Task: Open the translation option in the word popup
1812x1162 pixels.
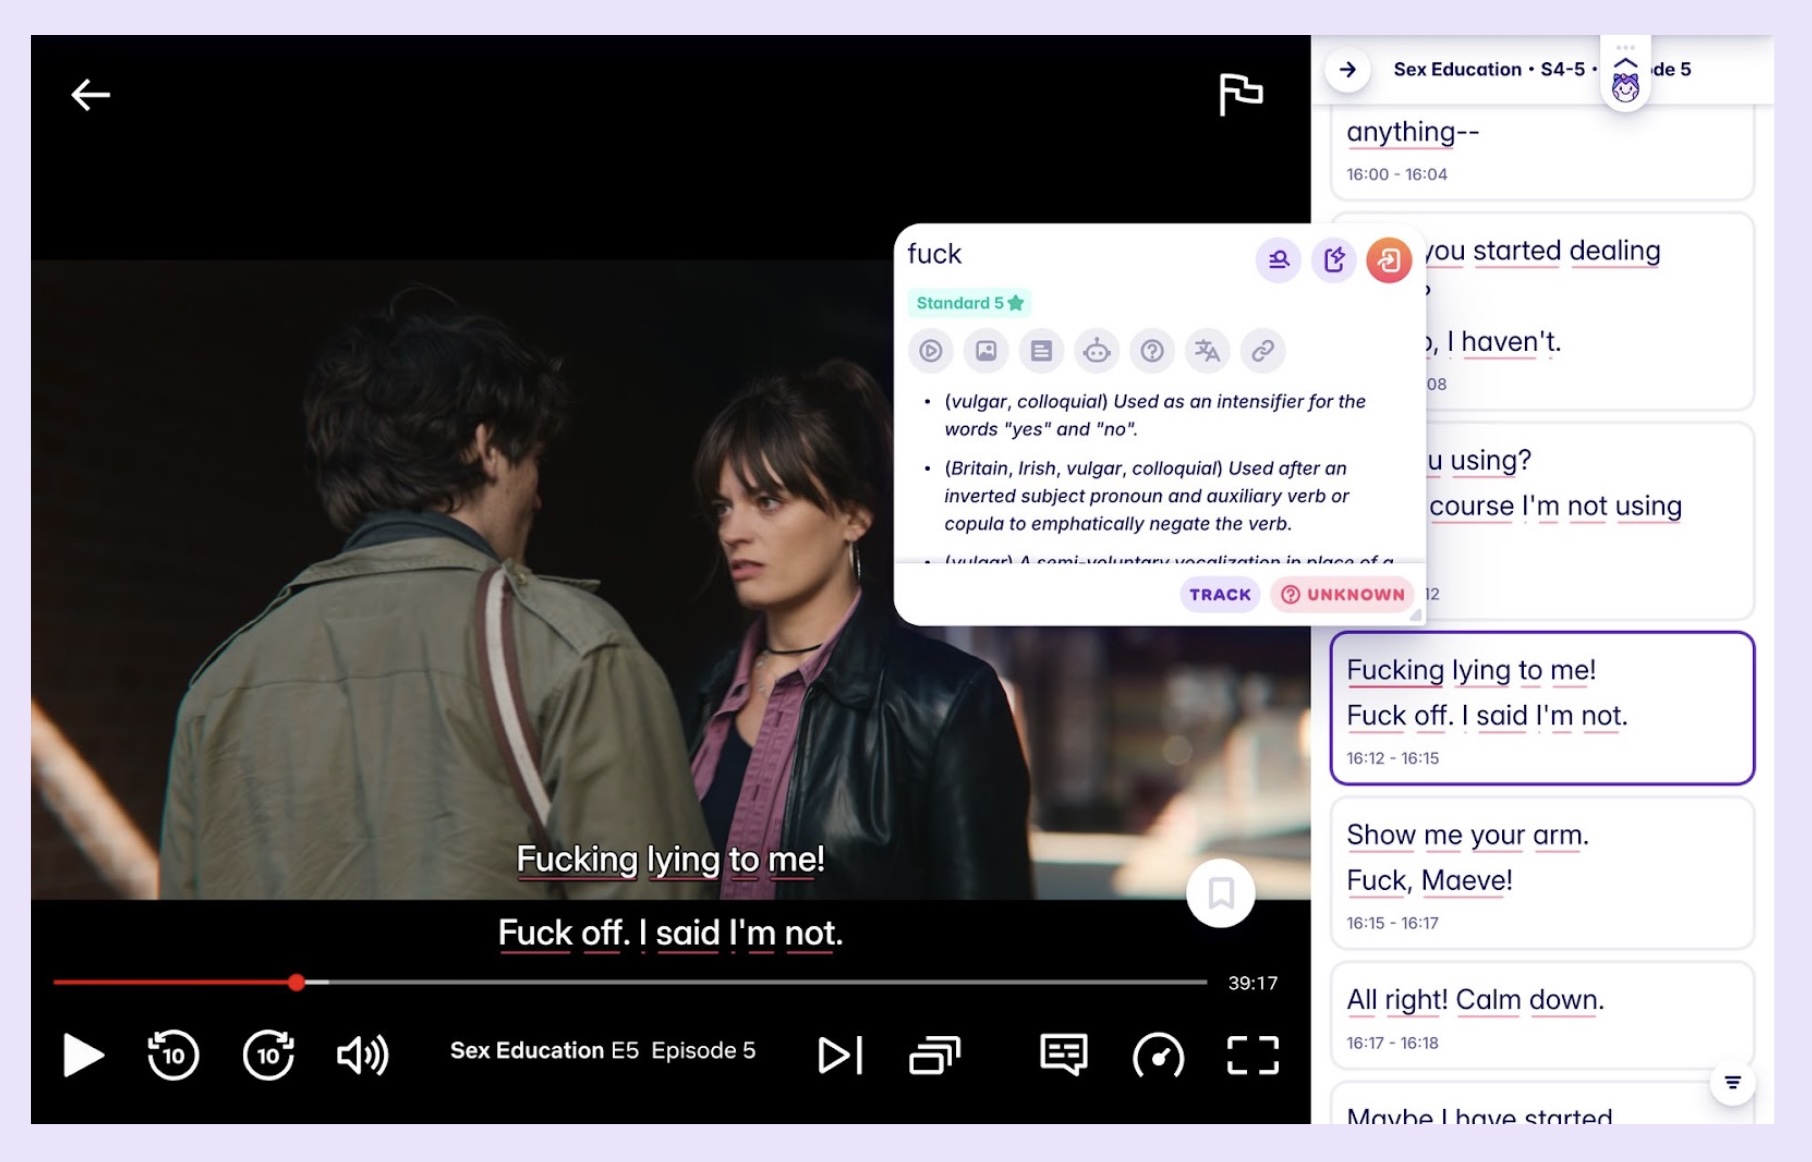Action: [1208, 351]
